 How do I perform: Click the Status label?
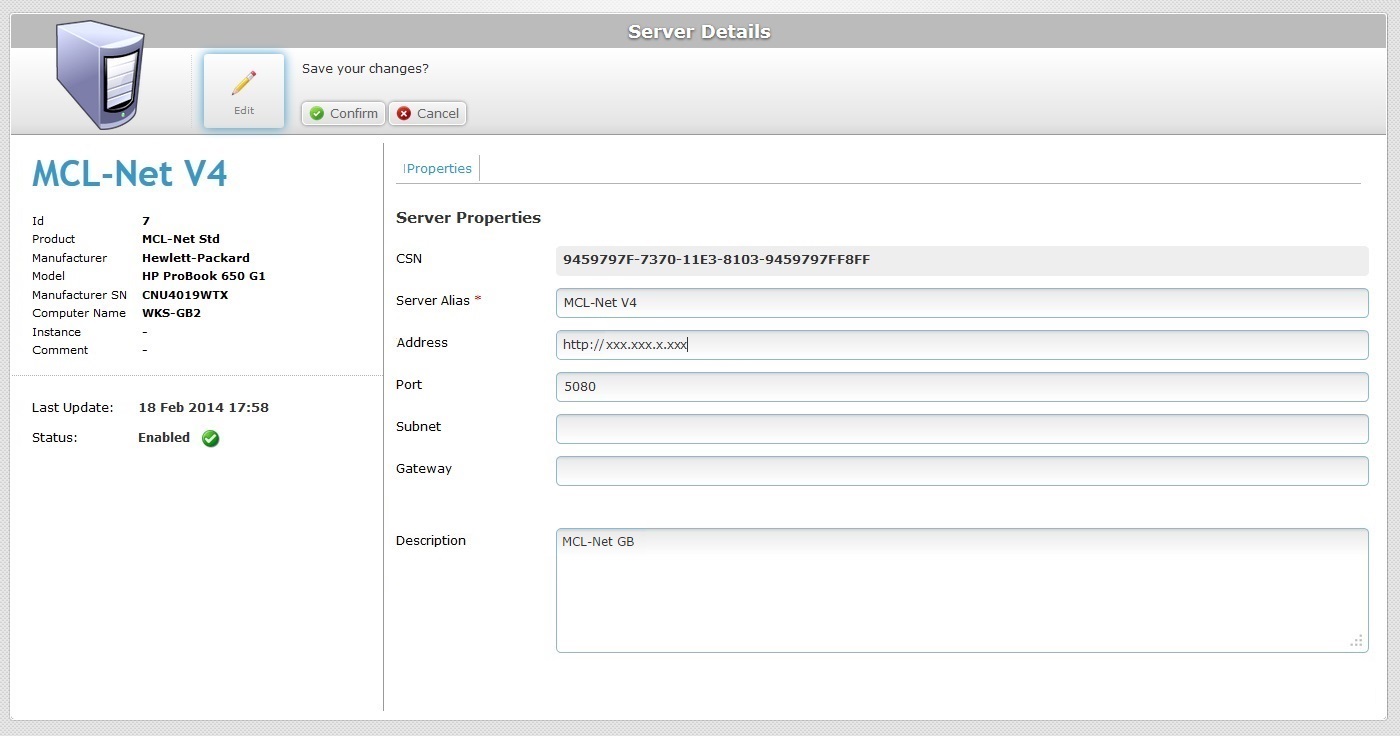point(54,438)
